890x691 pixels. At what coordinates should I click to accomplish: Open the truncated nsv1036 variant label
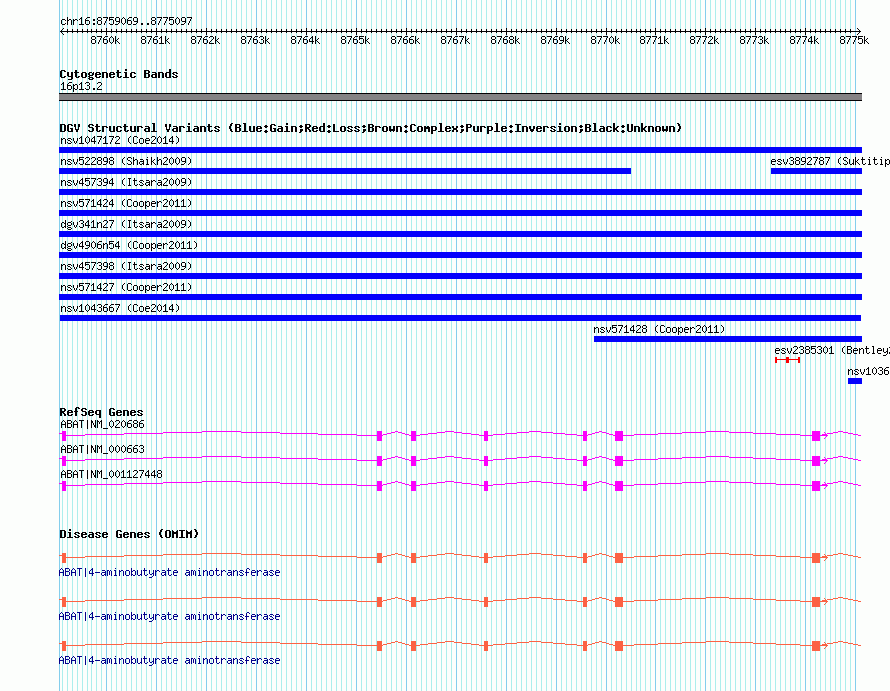(x=868, y=371)
